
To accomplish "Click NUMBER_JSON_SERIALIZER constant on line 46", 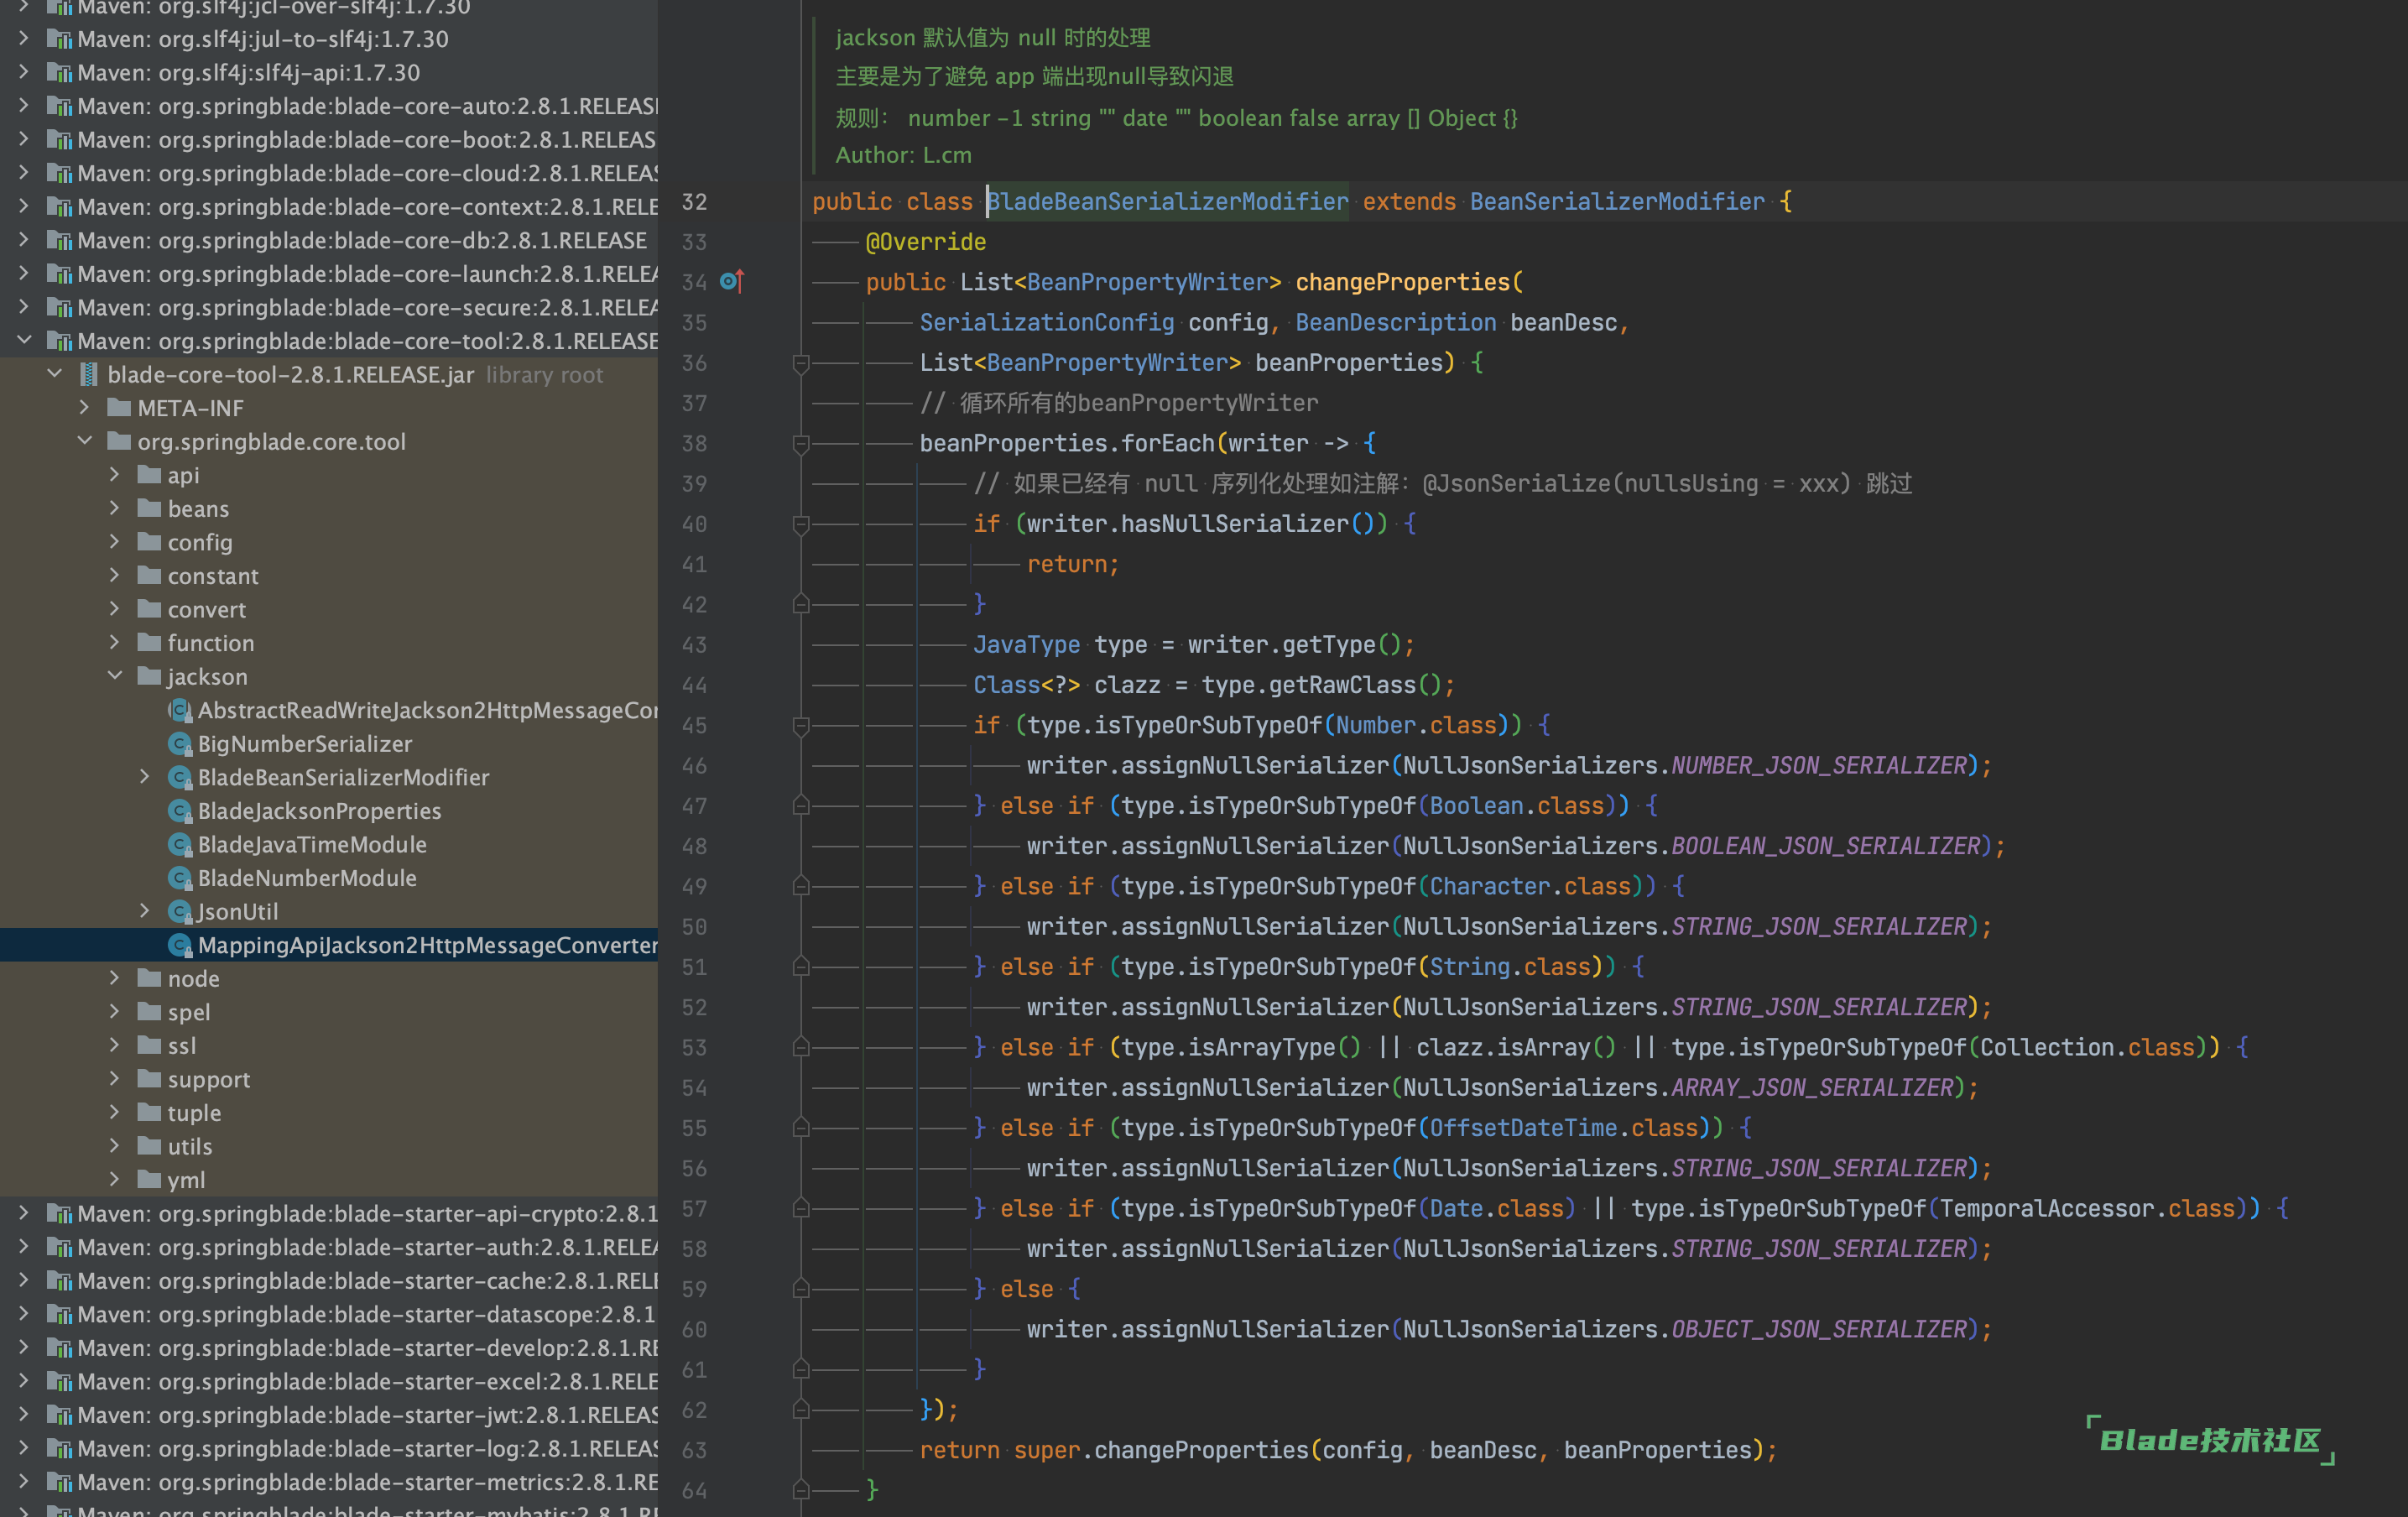I will [1819, 766].
